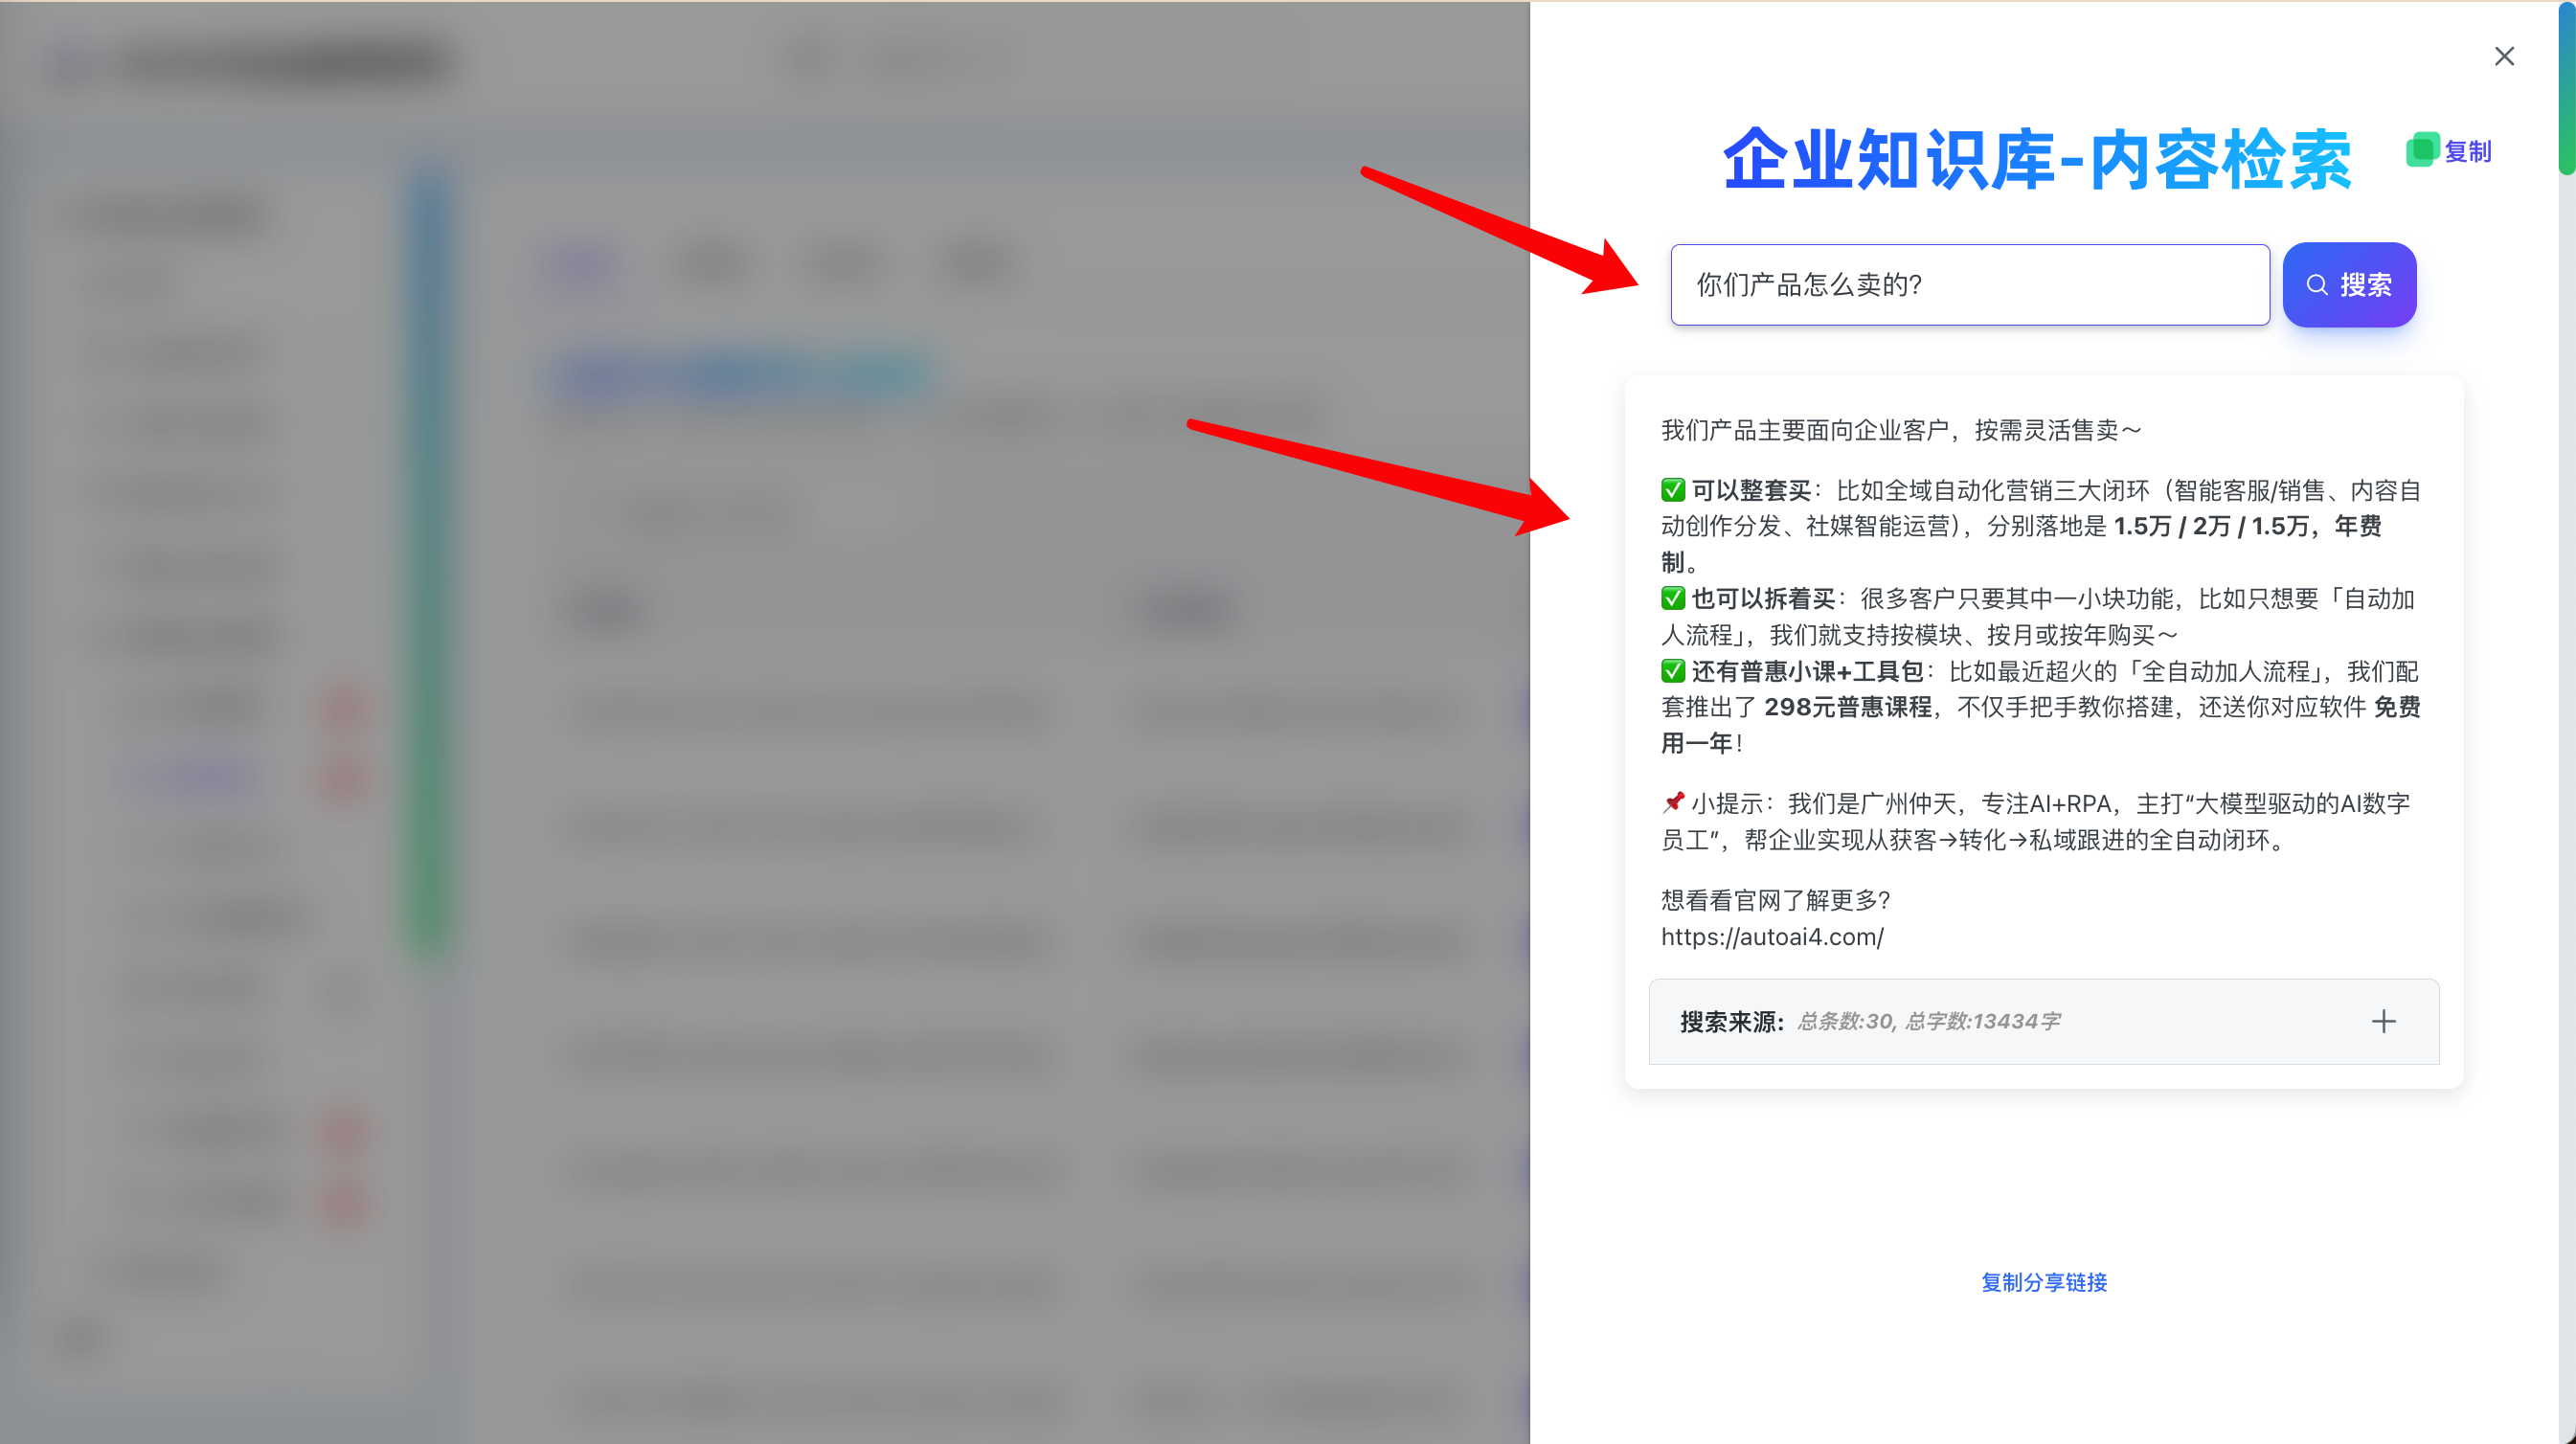Click the green copy icon beside title
This screenshot has width=2576, height=1444.
pyautogui.click(x=2421, y=150)
